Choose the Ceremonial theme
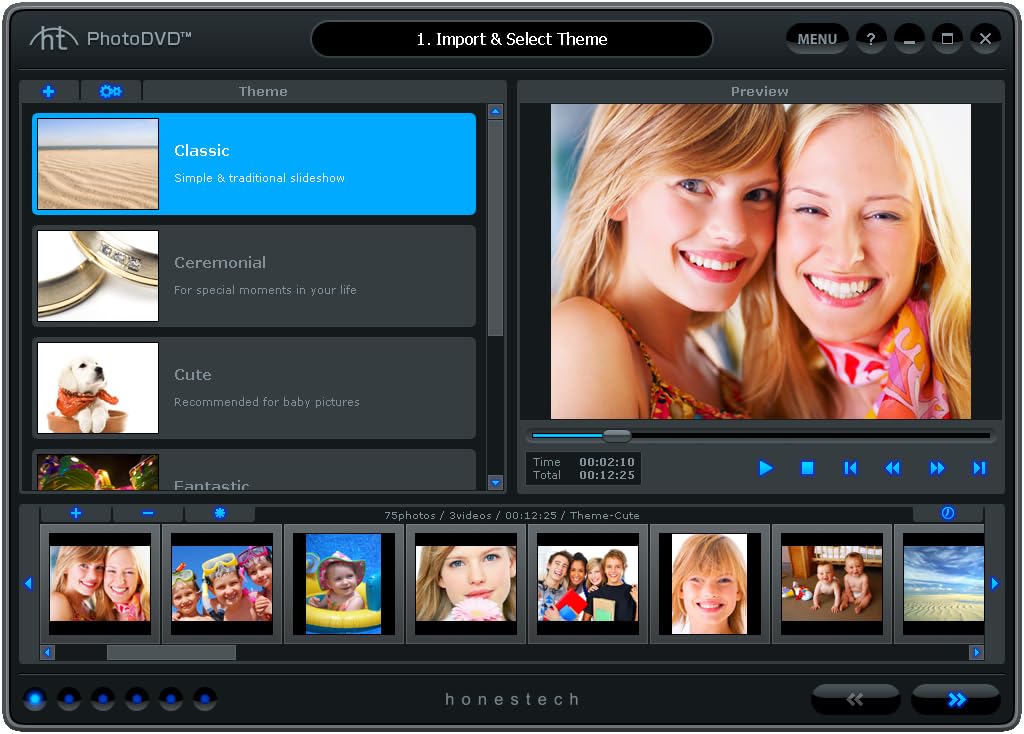The height and width of the screenshot is (734, 1024). [254, 276]
